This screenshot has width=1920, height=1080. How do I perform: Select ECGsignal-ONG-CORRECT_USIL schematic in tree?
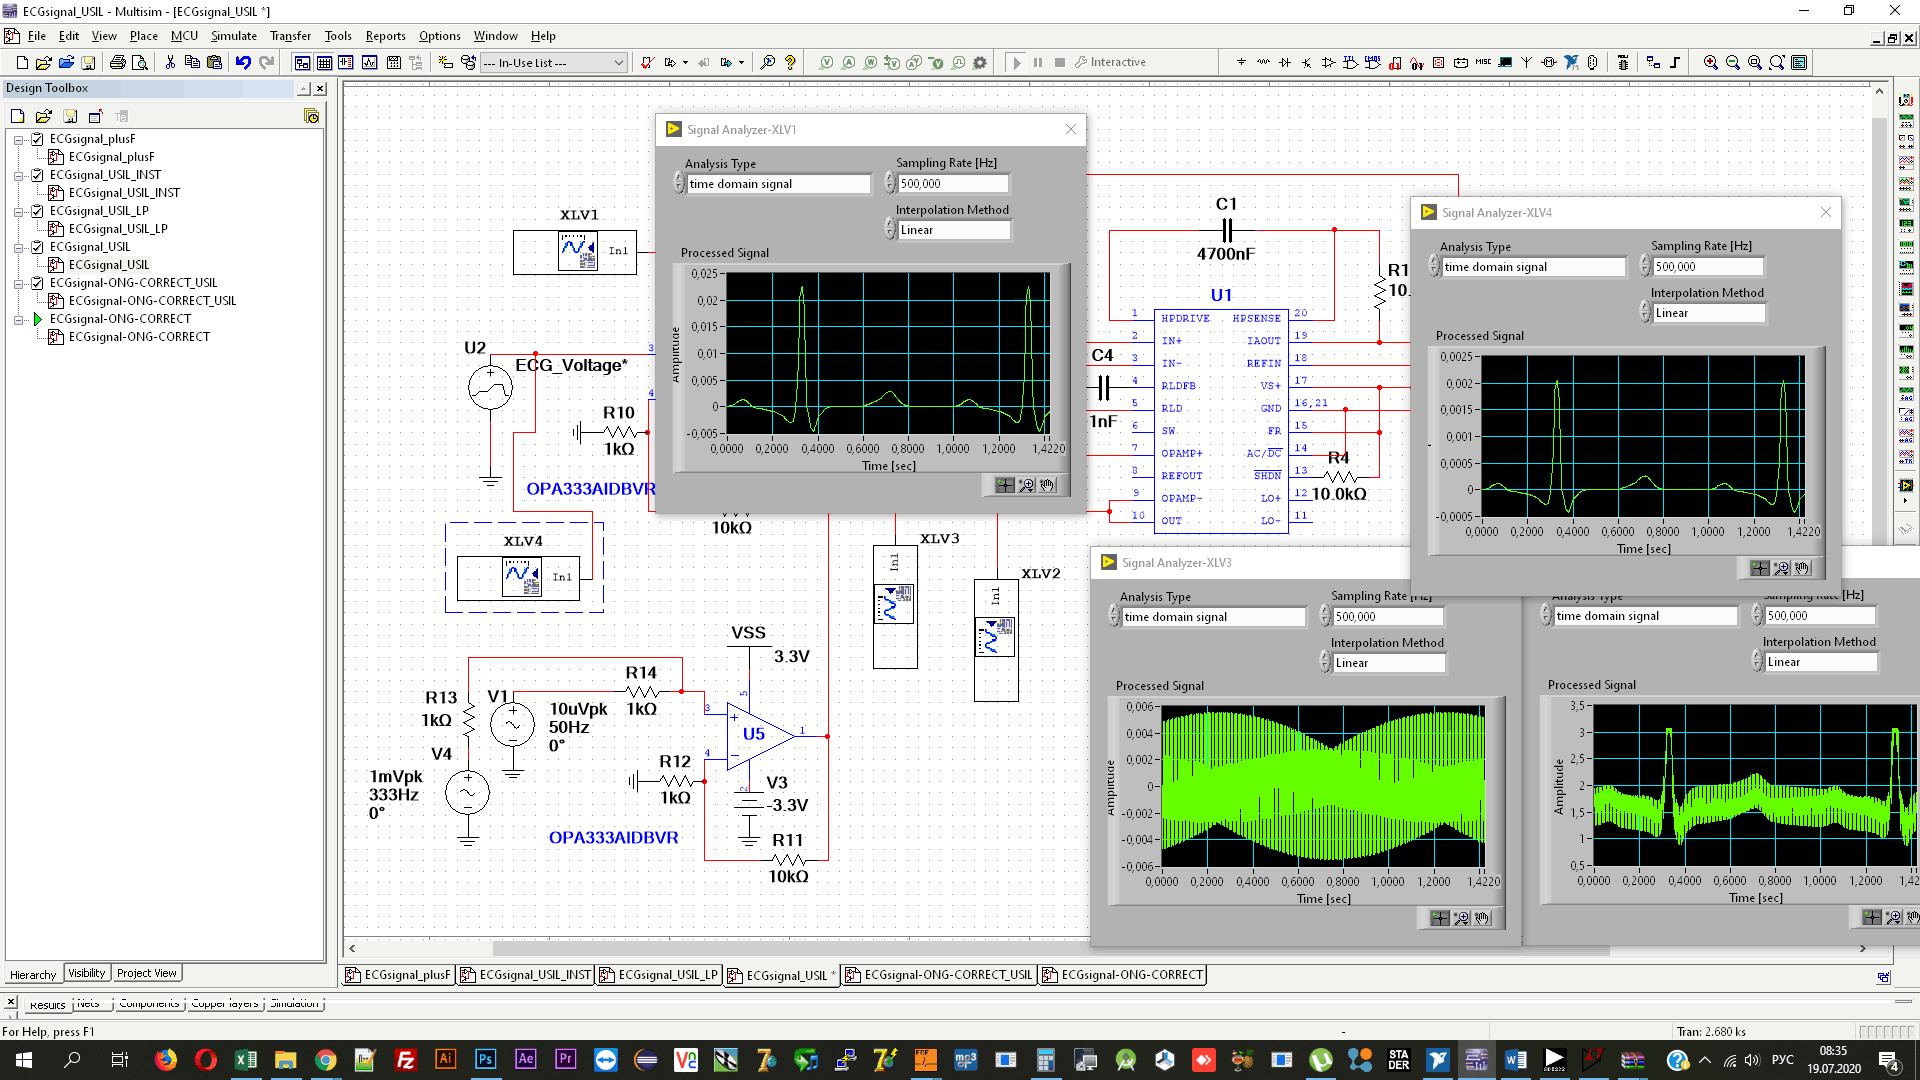152,301
